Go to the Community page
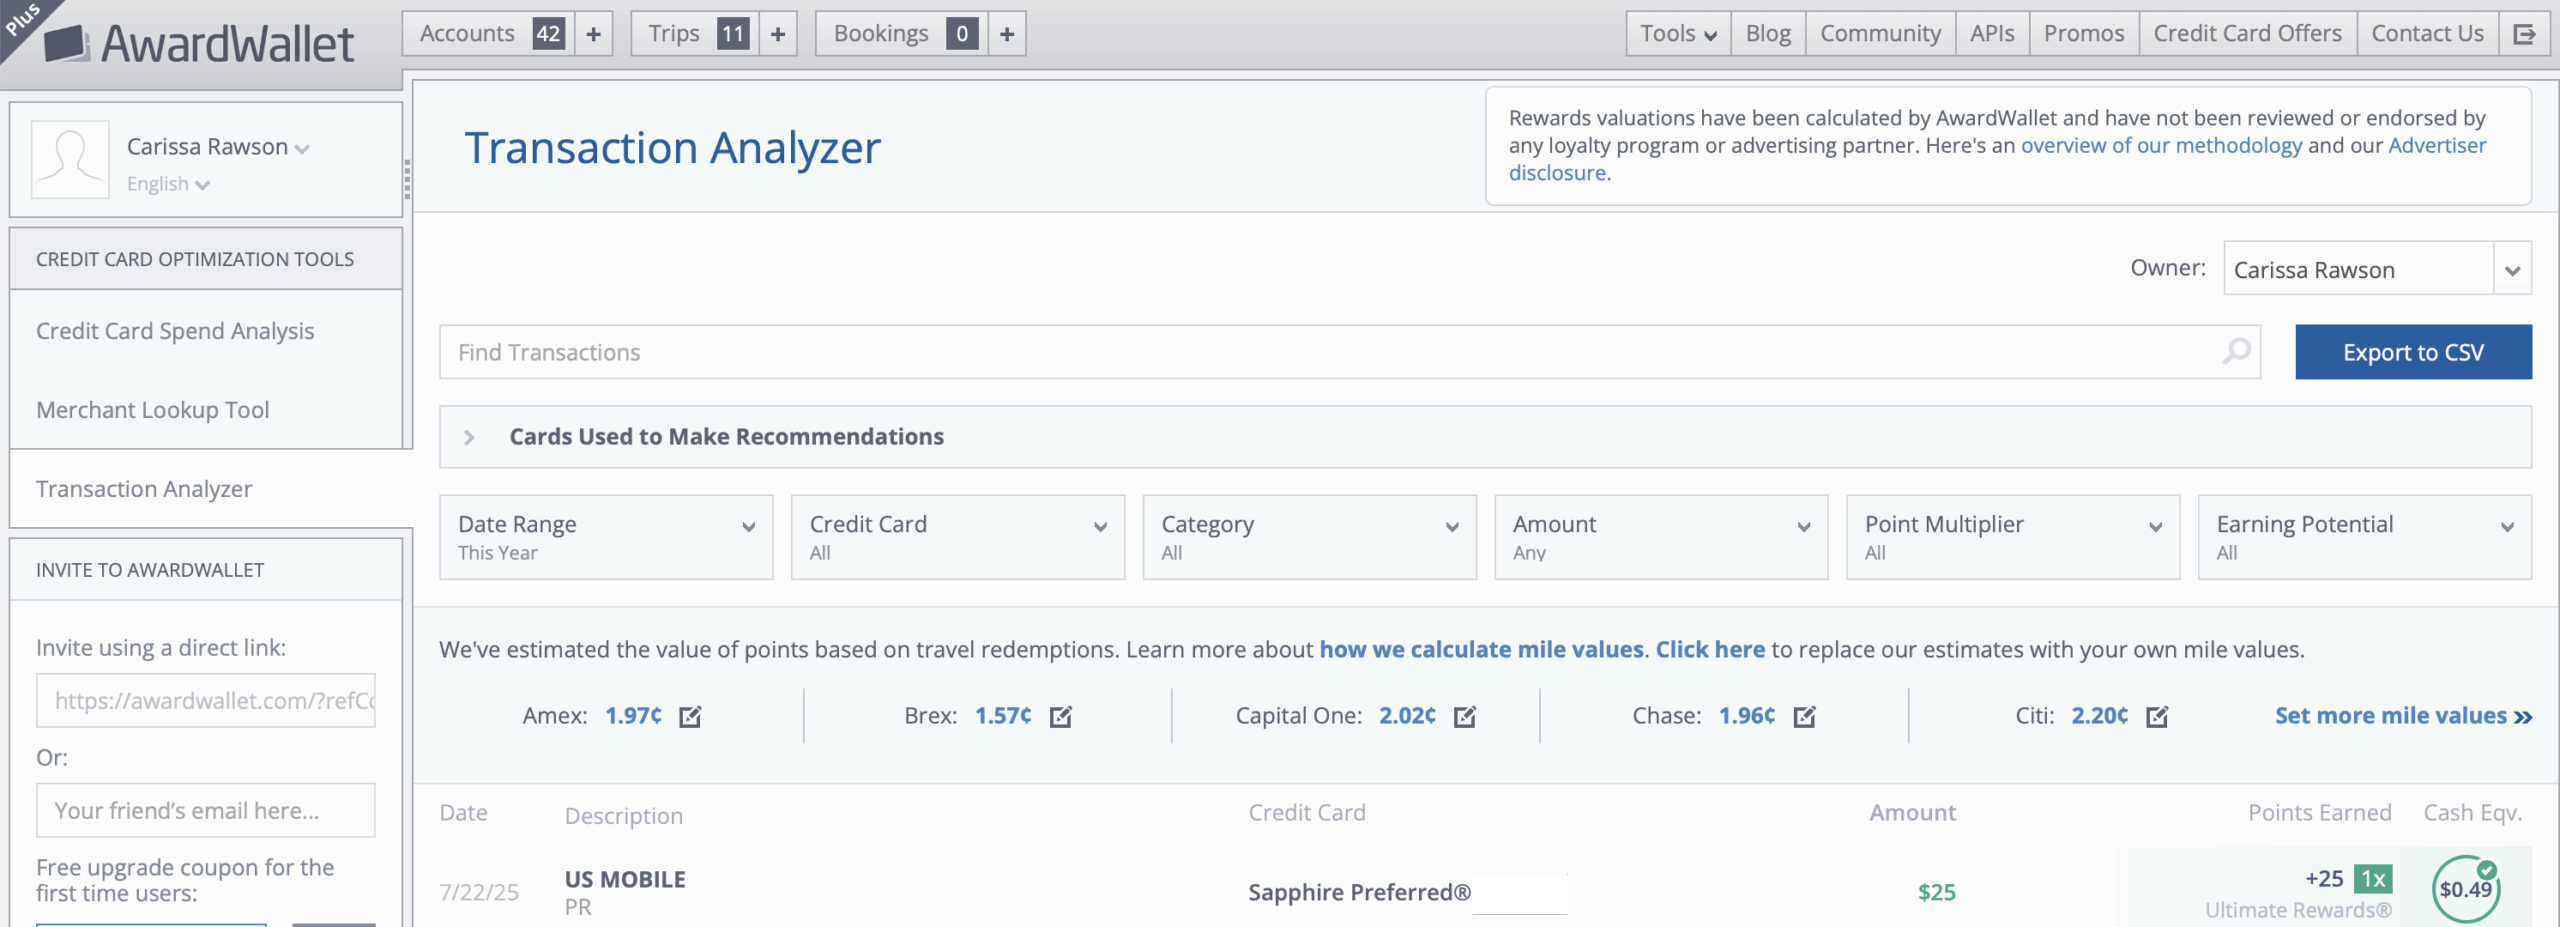2560x927 pixels. click(x=1880, y=34)
